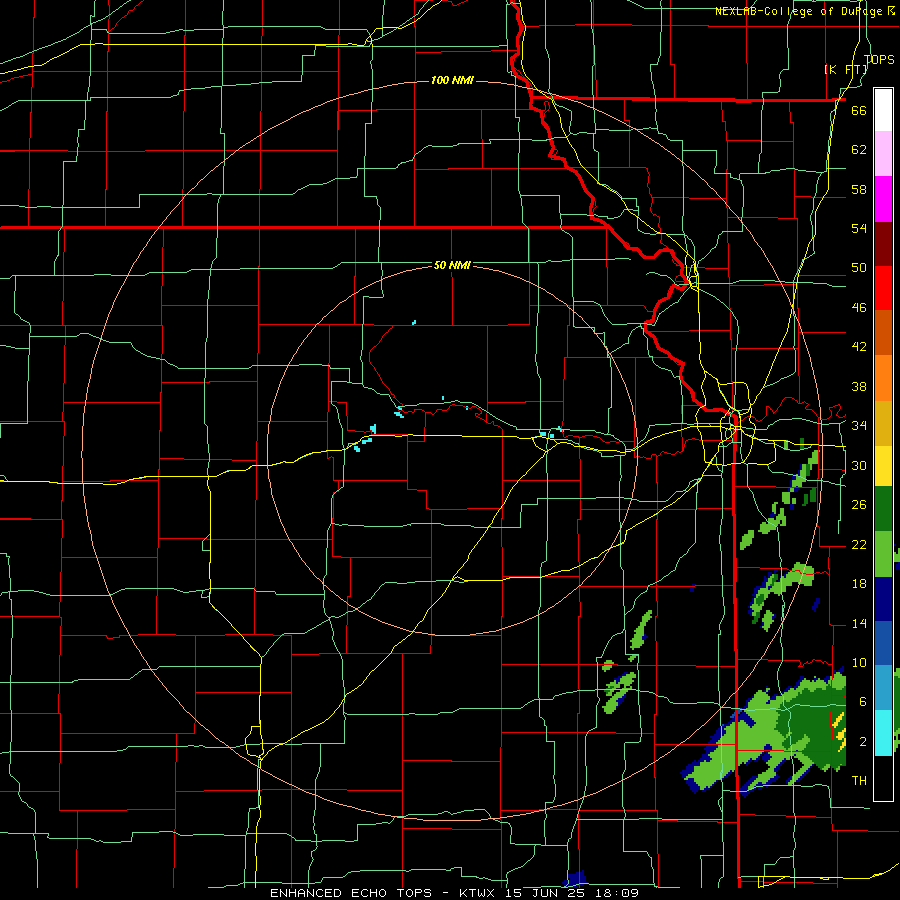Select the light green legend swatch
Screen dimensions: 900x900
tap(883, 554)
